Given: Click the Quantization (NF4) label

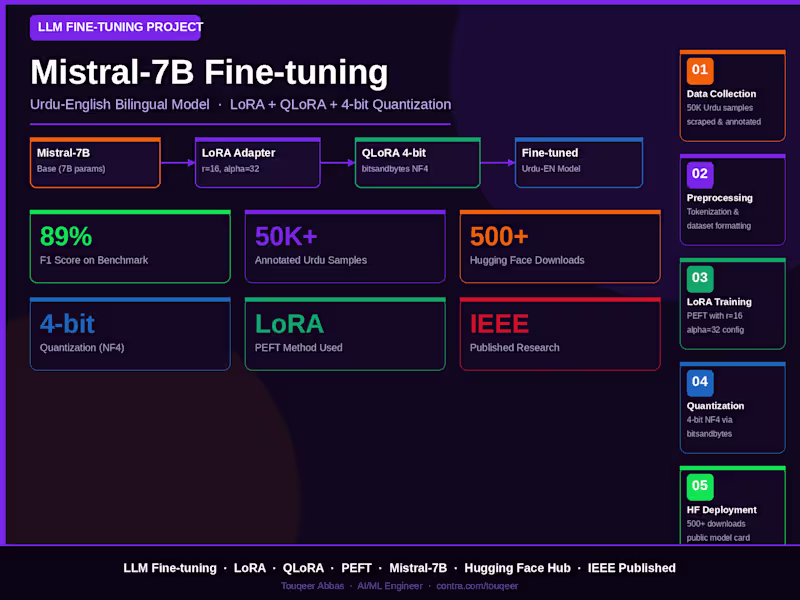Looking at the screenshot, I should [x=82, y=348].
